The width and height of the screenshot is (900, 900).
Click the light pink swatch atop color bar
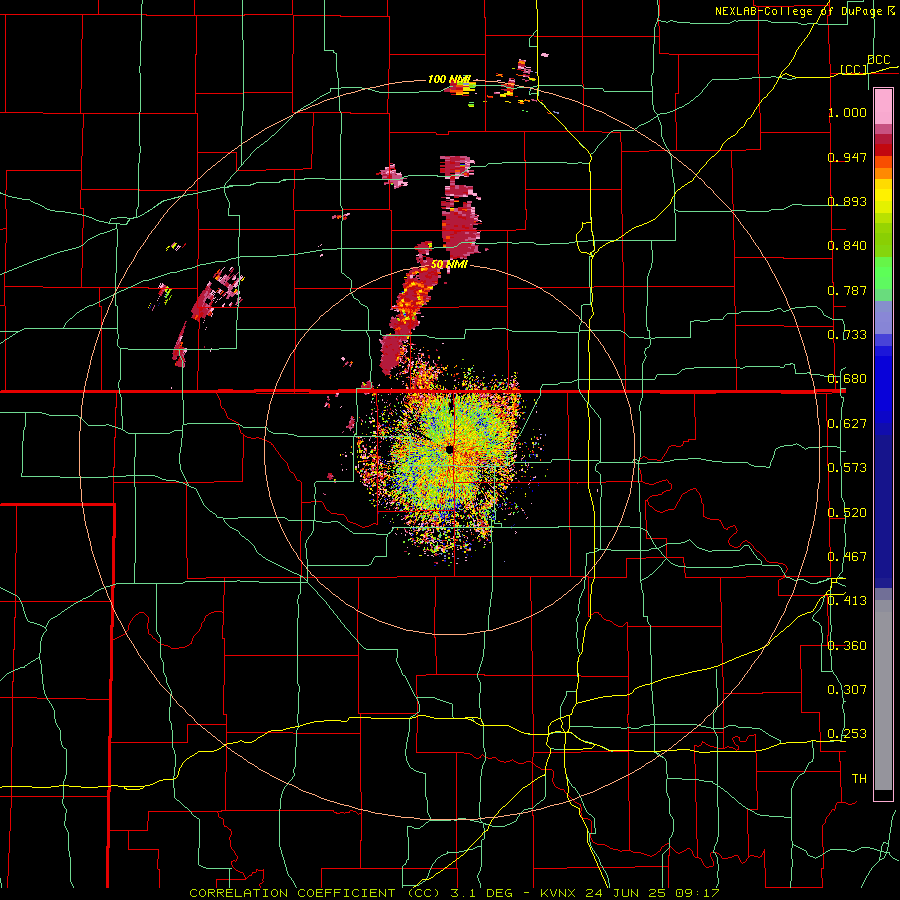coord(883,106)
